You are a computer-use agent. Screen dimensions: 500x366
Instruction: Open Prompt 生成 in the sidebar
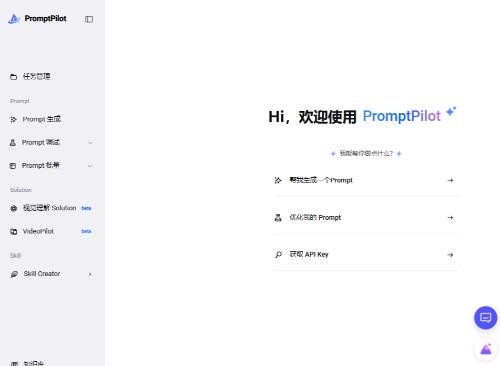tap(42, 119)
